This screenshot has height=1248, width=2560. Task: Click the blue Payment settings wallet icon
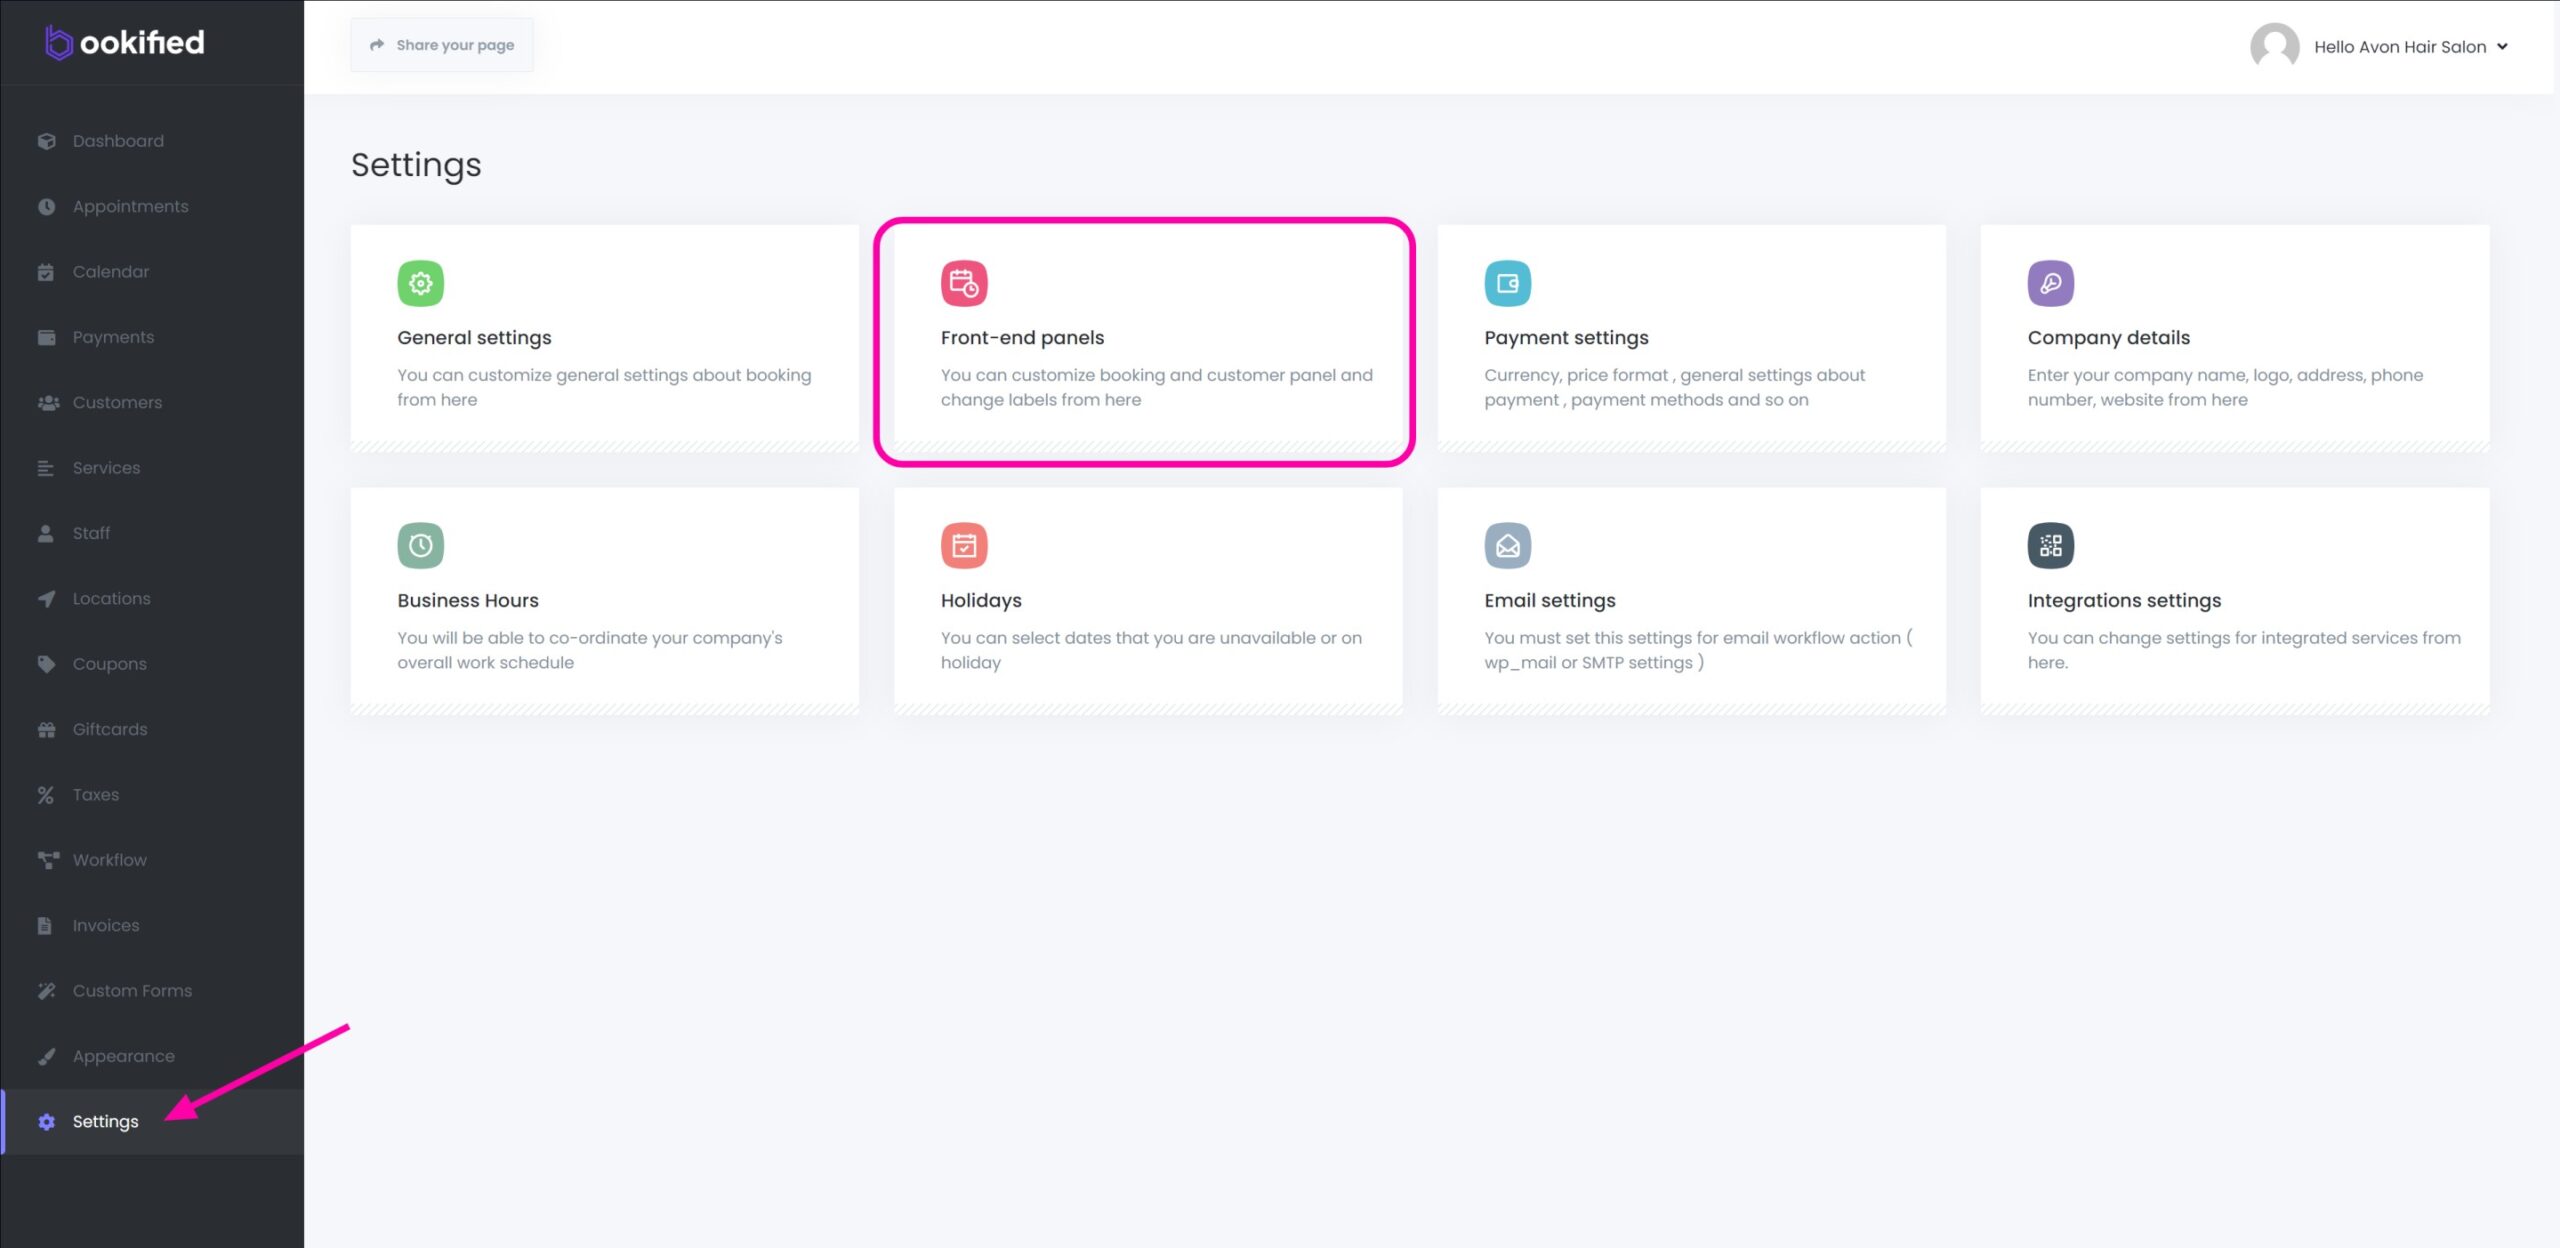1507,283
